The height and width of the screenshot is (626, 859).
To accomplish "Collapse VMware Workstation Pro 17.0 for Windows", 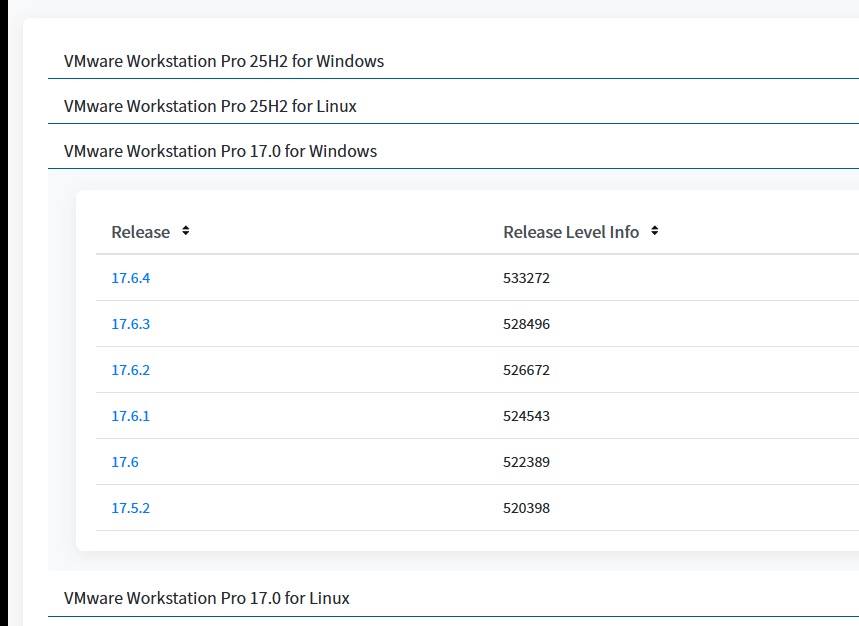I will click(220, 151).
